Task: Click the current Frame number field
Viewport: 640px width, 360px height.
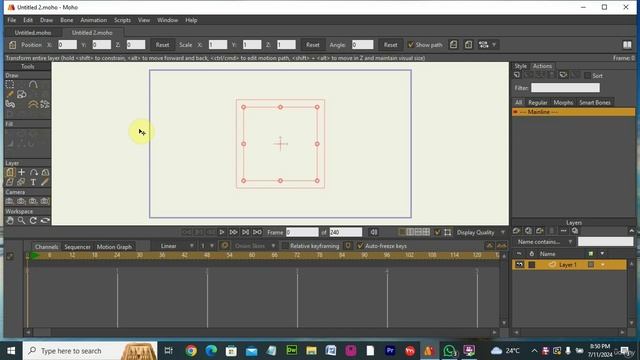Action: (302, 232)
